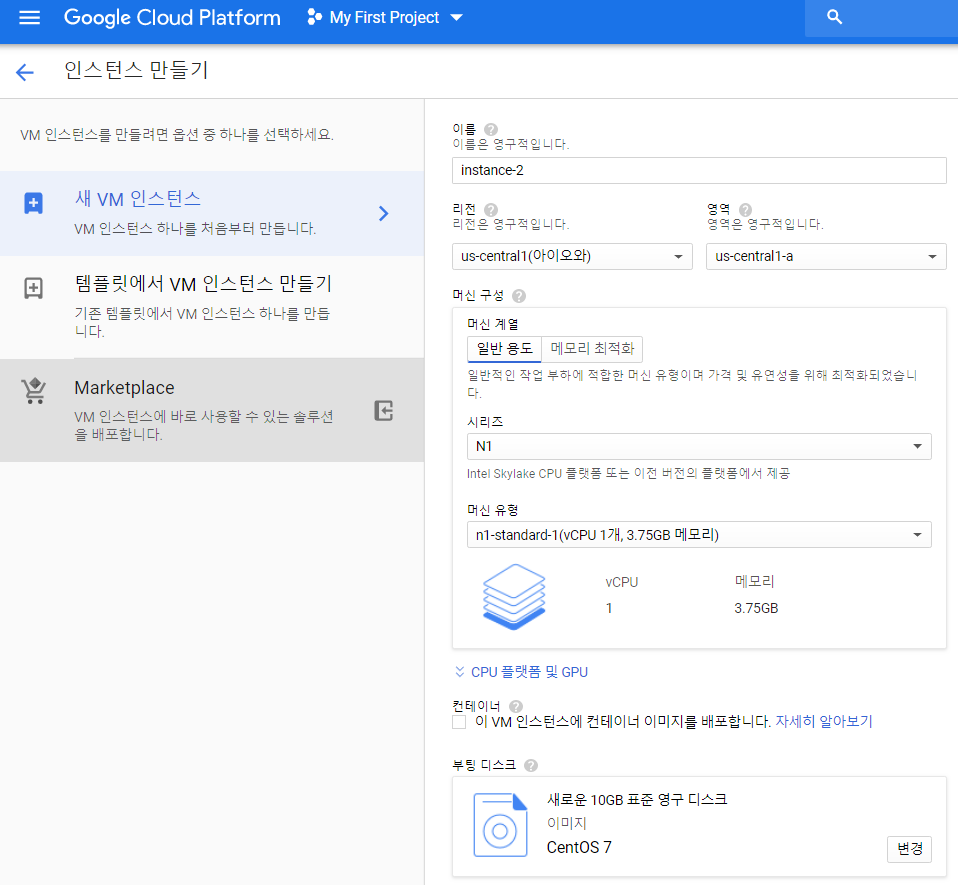This screenshot has width=958, height=885.
Task: Click the help icon next to 이름
Action: (491, 129)
